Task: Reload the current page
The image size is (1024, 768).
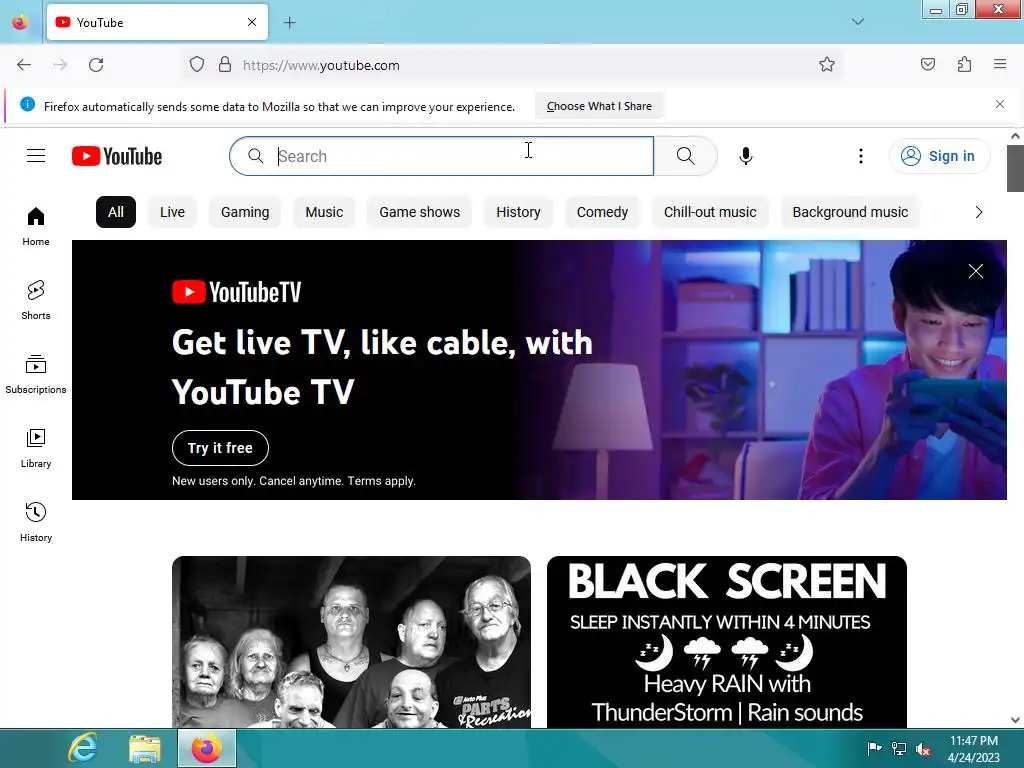Action: coord(96,65)
